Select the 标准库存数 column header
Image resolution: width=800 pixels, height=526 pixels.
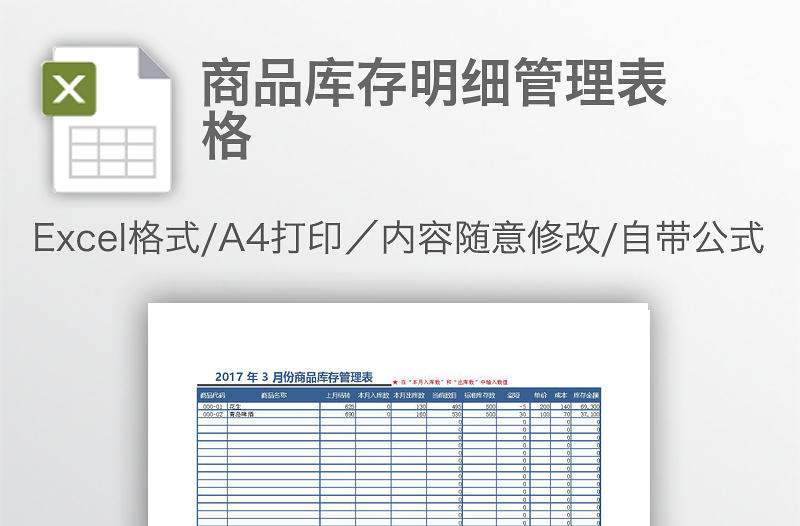point(480,395)
